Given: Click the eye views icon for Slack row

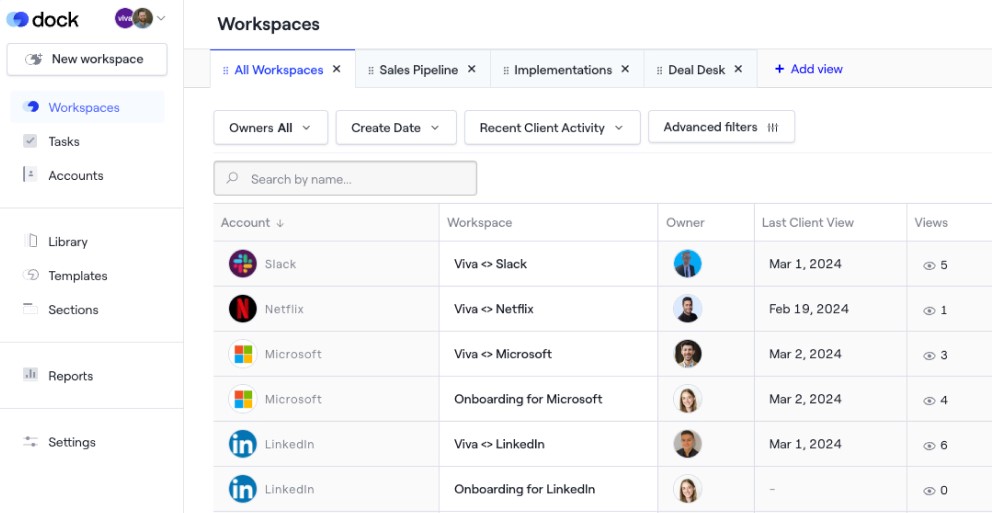Looking at the screenshot, I should [x=929, y=266].
